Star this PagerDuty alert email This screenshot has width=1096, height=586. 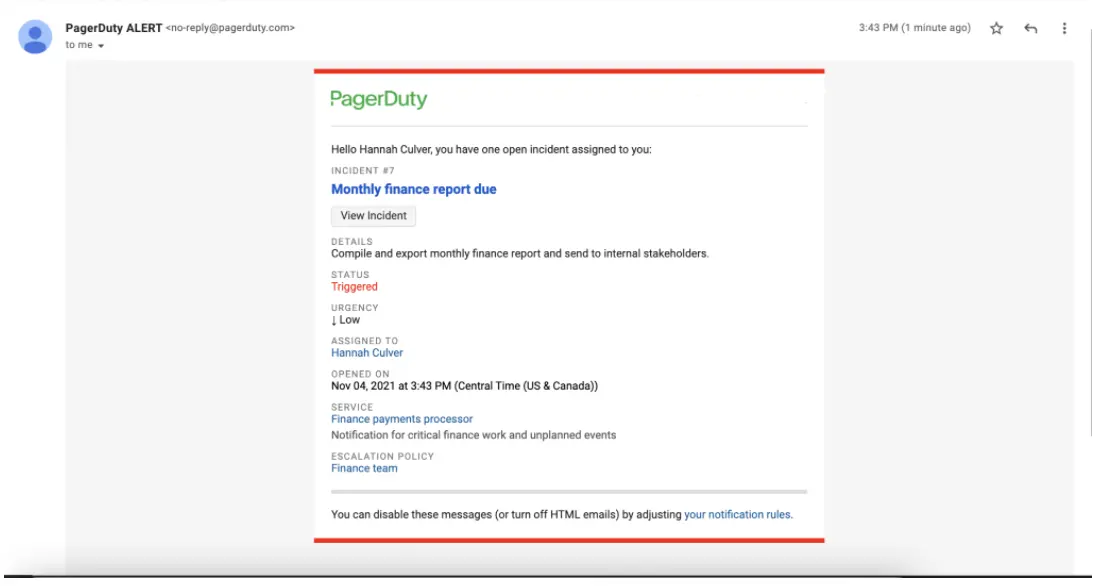click(996, 28)
